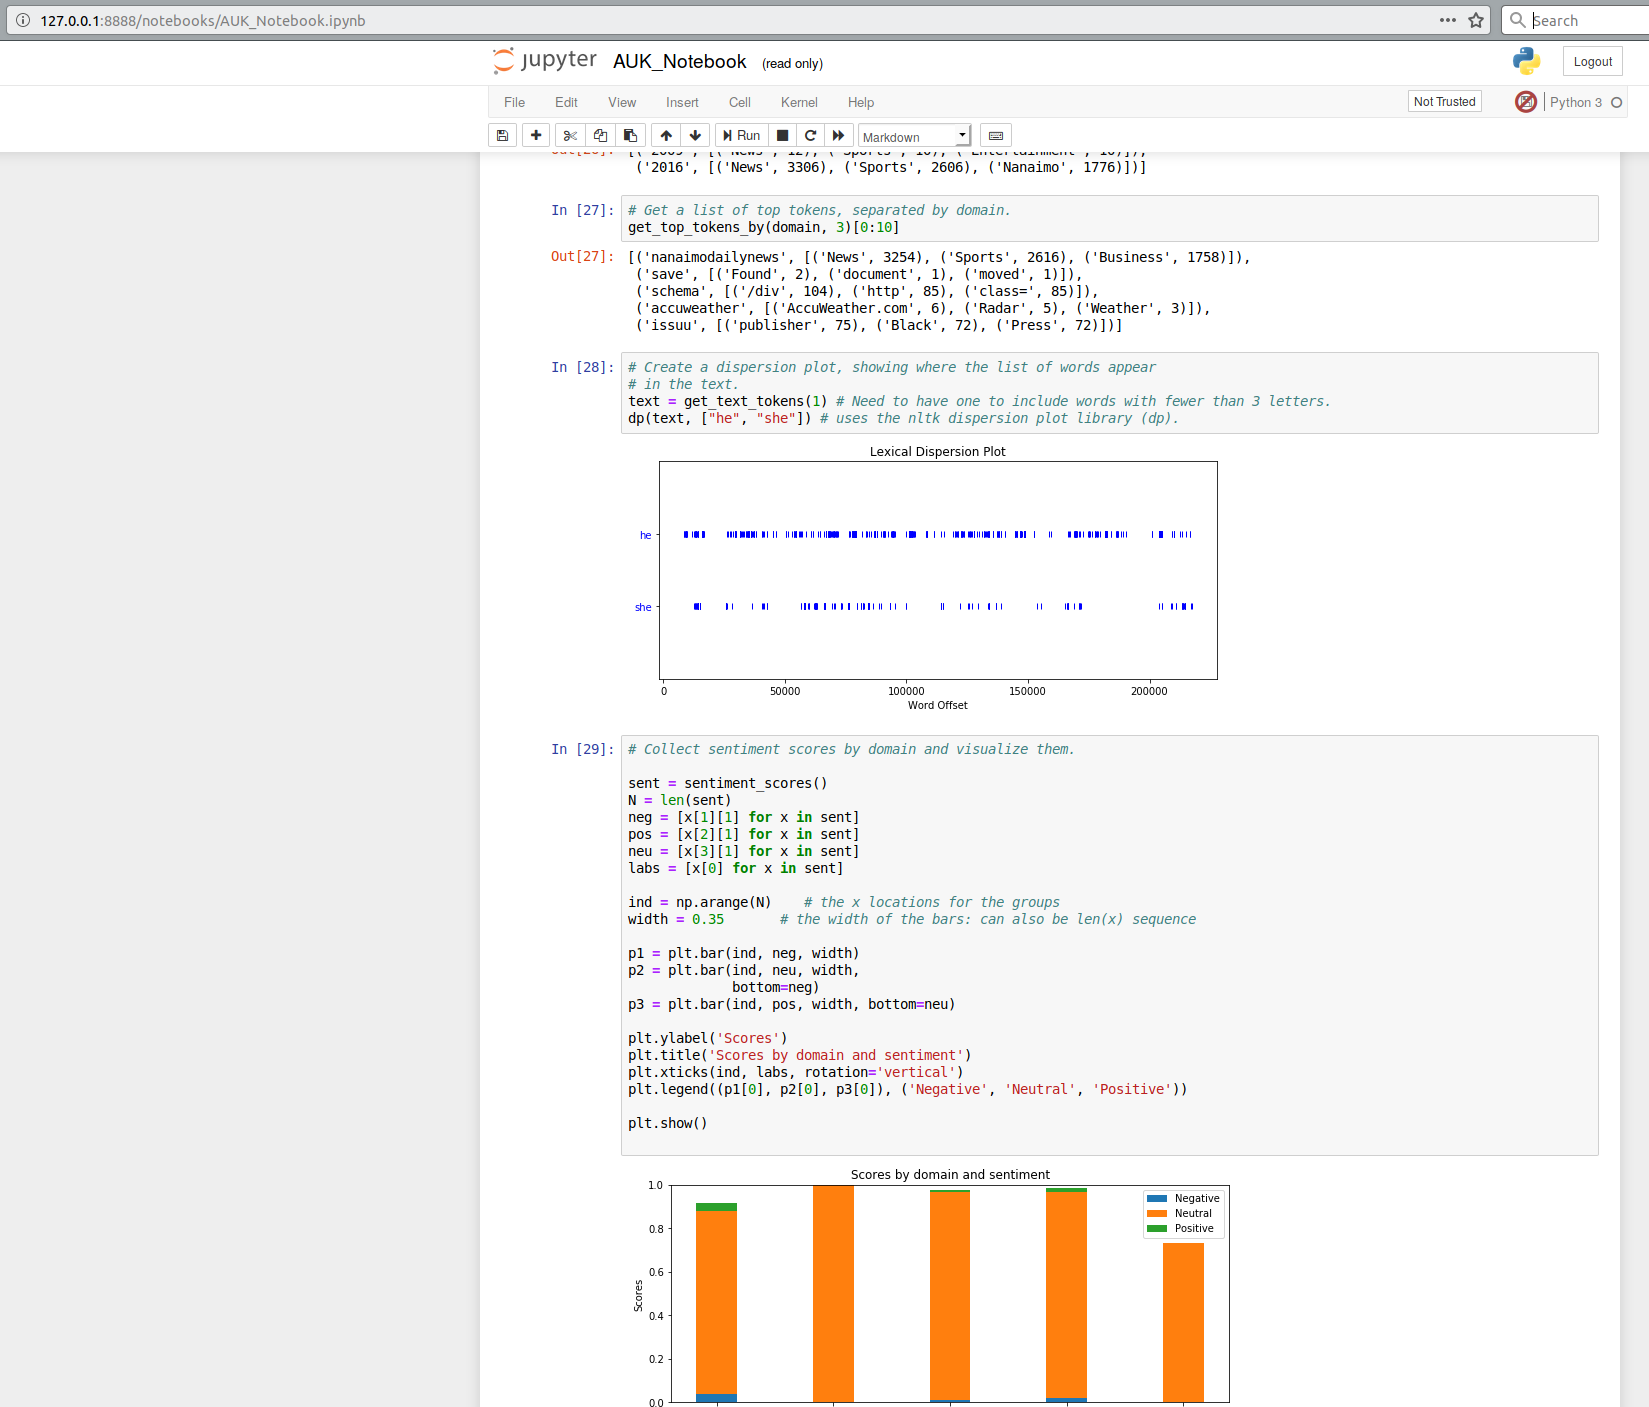Open browser page actions ellipsis menu

(x=1448, y=20)
